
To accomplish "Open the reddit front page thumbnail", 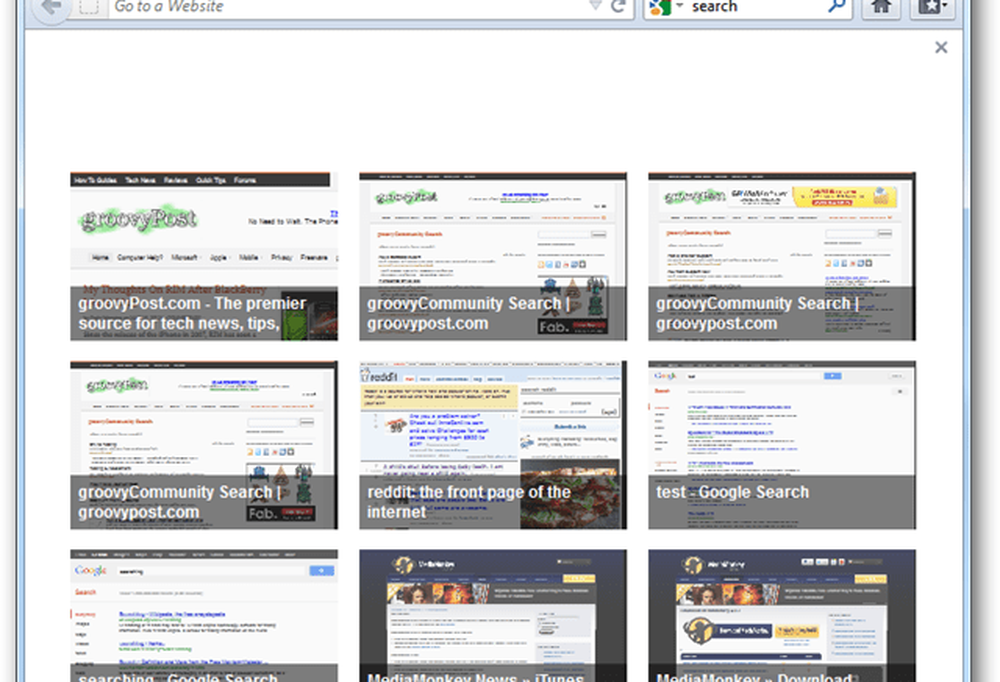I will click(493, 445).
